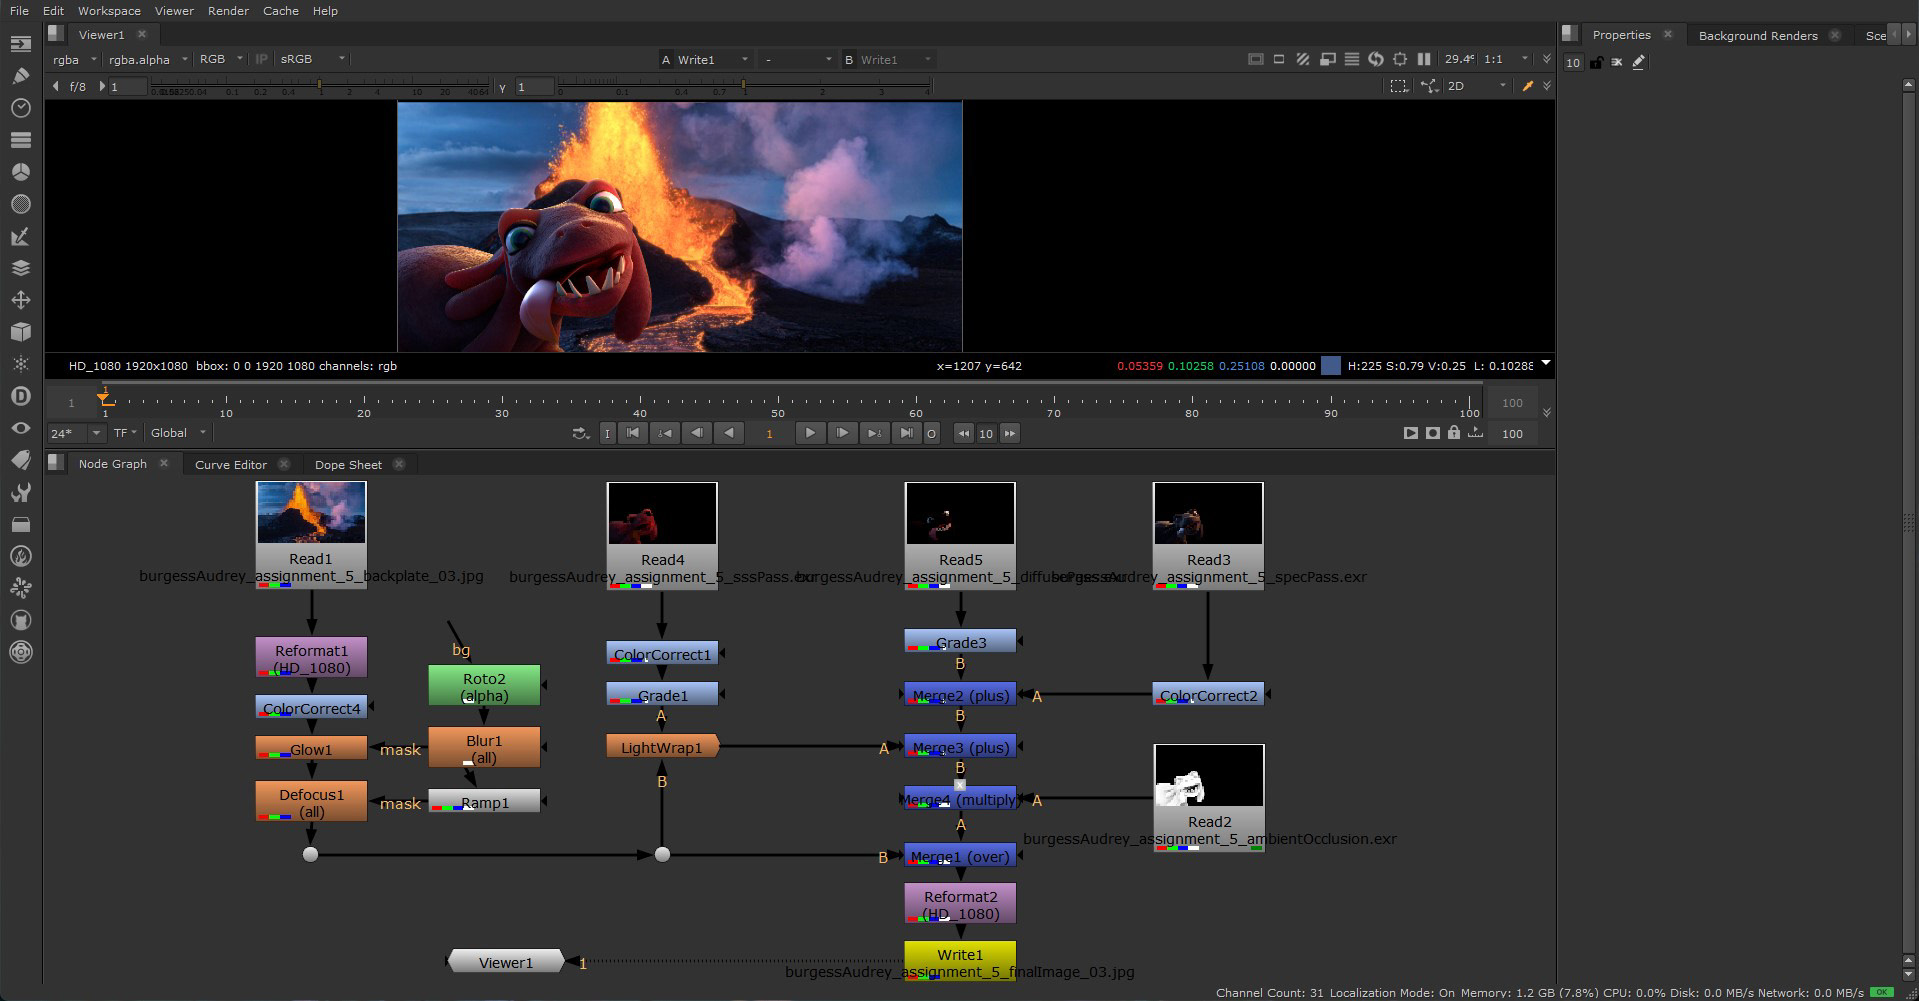This screenshot has height=1001, width=1919.
Task: Open the Cache menu
Action: (x=281, y=11)
